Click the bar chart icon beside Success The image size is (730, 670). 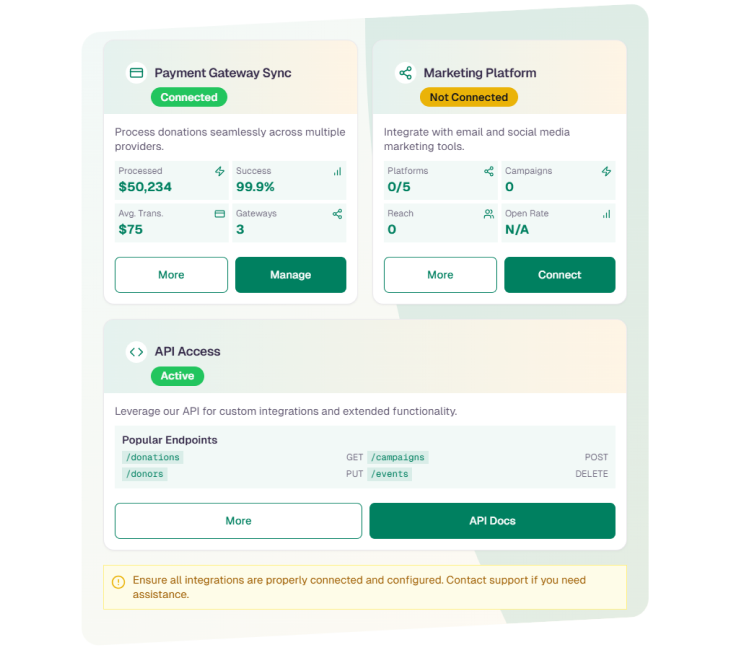tap(337, 171)
